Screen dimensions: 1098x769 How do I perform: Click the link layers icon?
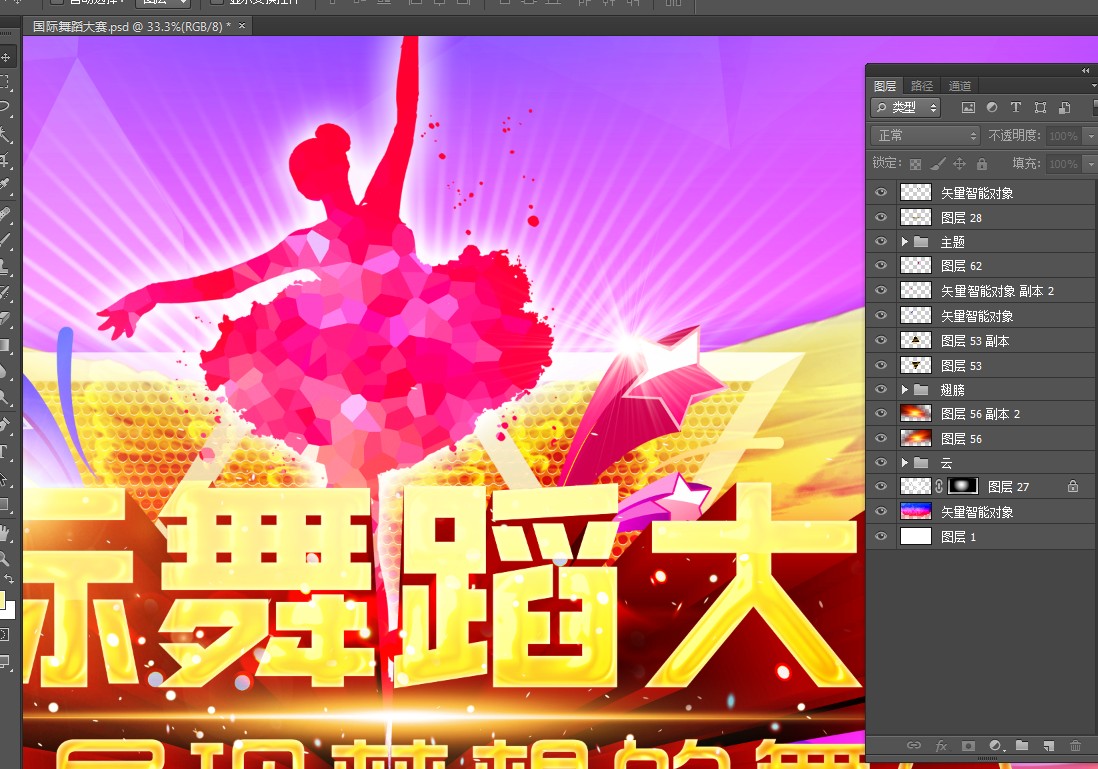tap(914, 745)
